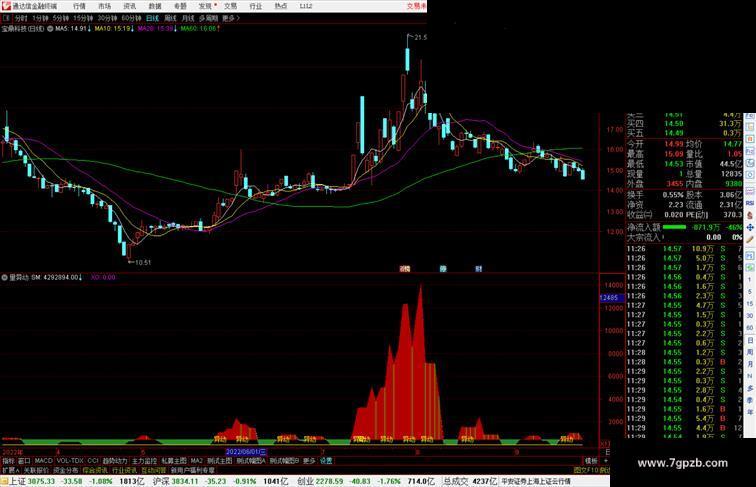The height and width of the screenshot is (487, 756).
Task: Expand the 更多 > period options
Action: point(231,18)
